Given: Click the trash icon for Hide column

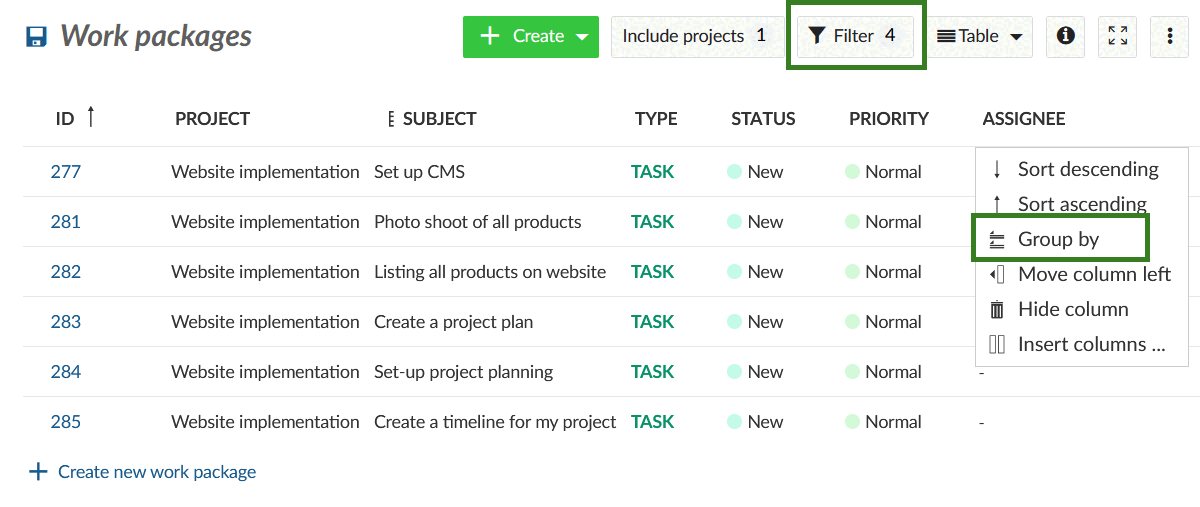Looking at the screenshot, I should [x=997, y=310].
